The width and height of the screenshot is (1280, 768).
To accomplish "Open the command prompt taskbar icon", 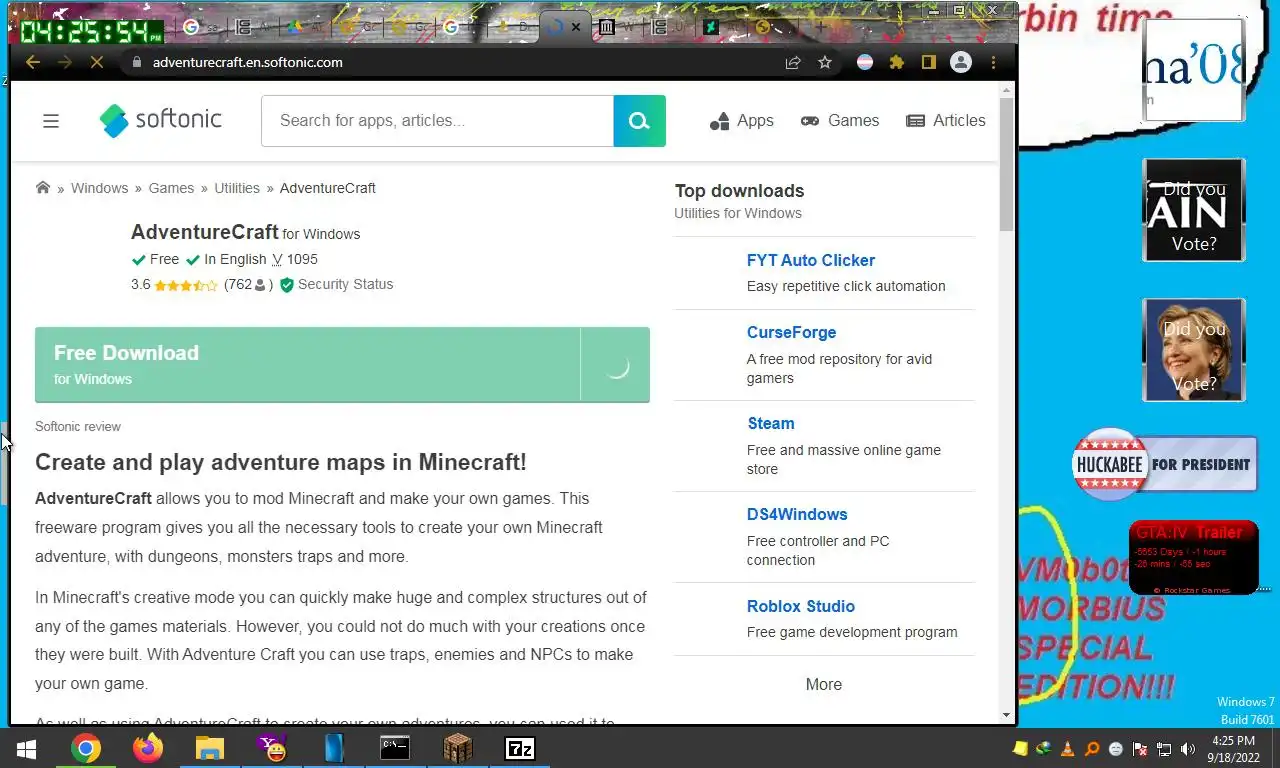I will [395, 748].
